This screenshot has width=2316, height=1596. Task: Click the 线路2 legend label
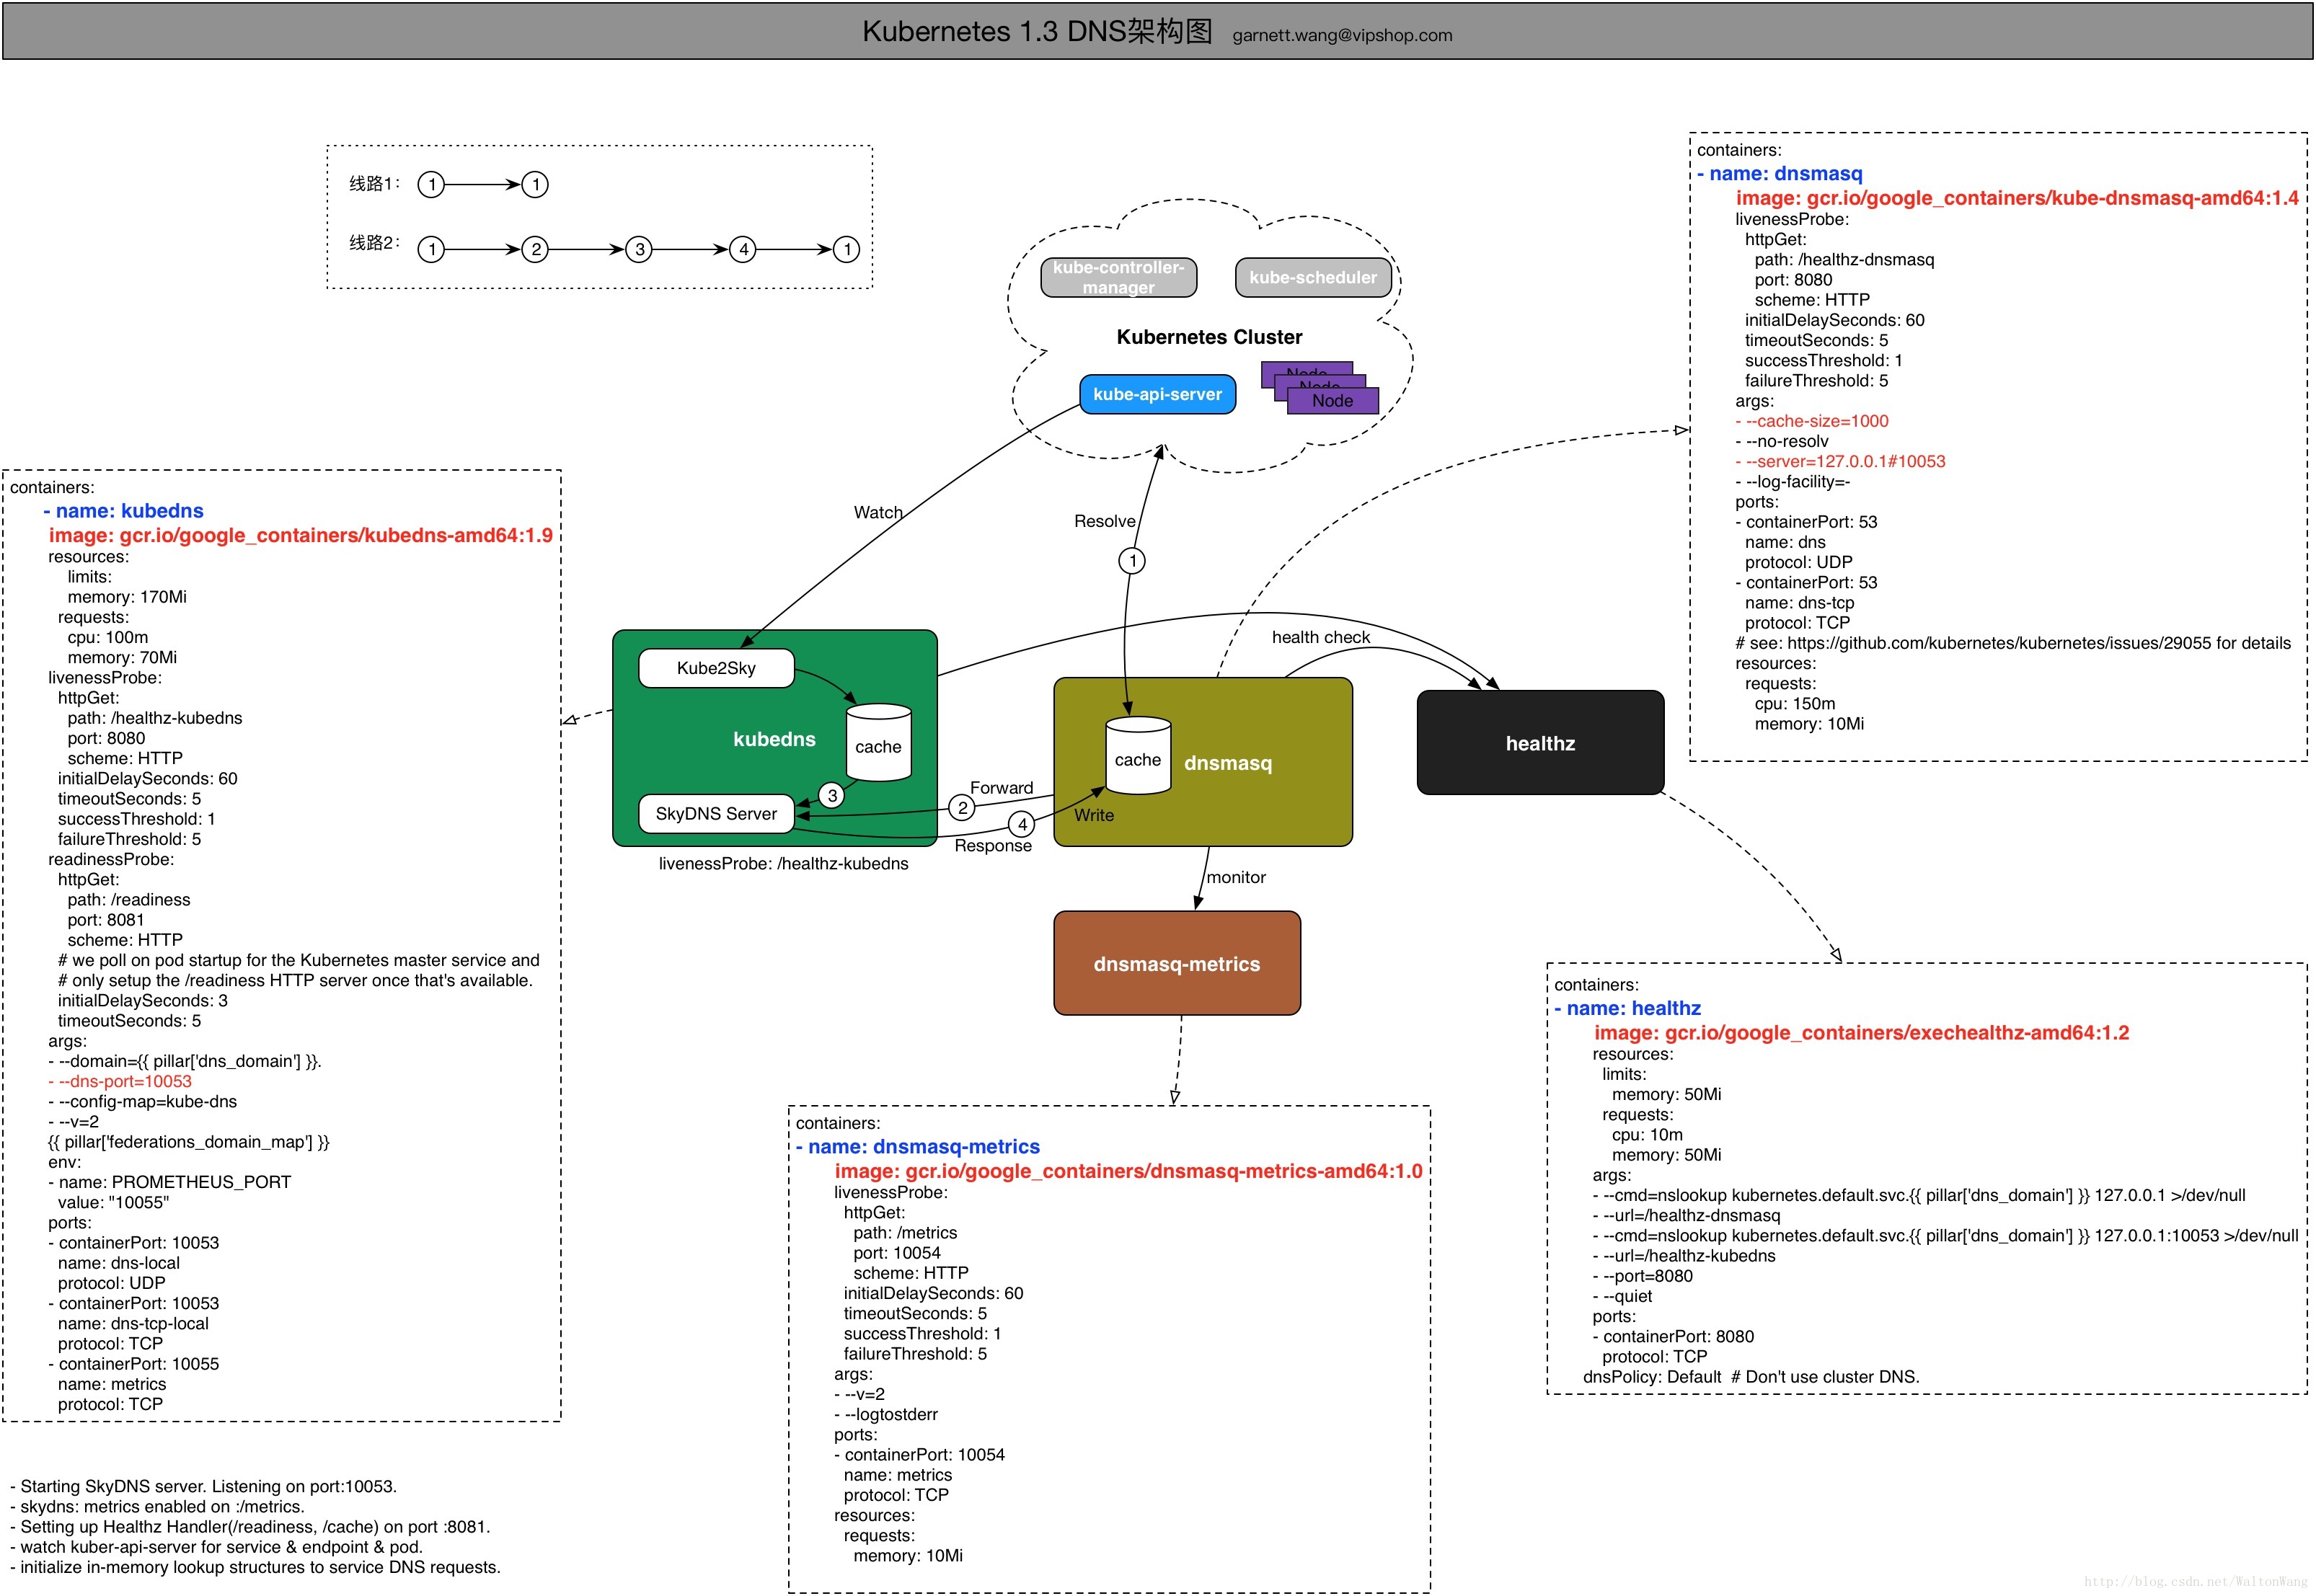pyautogui.click(x=374, y=242)
